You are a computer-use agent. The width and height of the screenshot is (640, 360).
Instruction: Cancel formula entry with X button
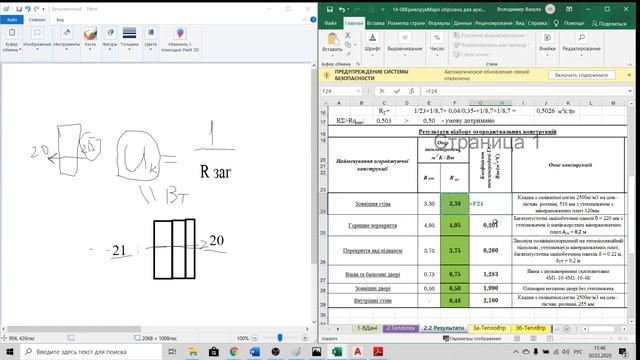click(382, 91)
